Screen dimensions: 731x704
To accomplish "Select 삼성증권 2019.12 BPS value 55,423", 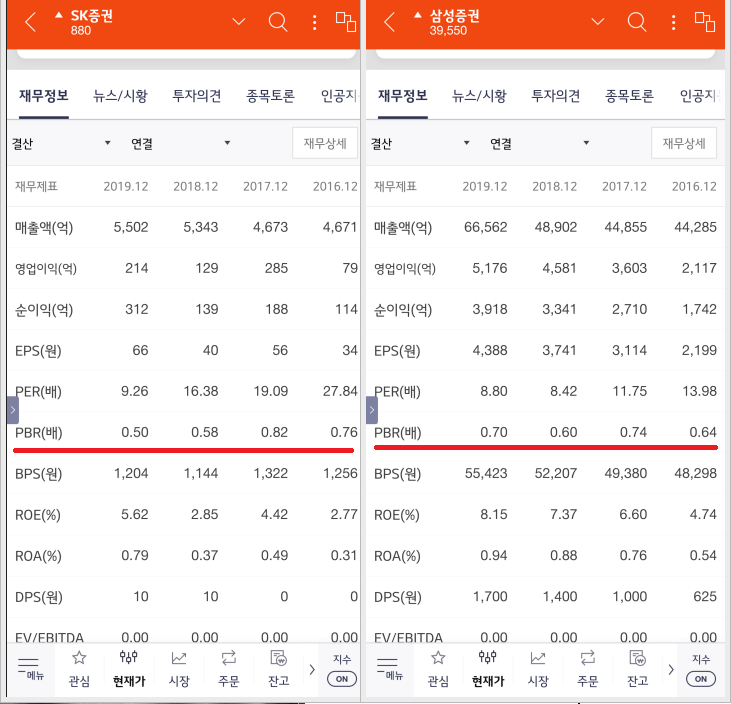I will [x=486, y=473].
